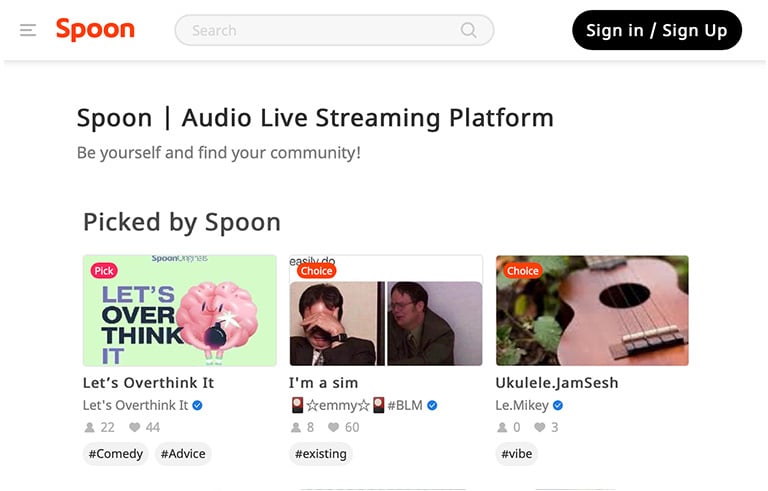
Task: Click heart icon showing 60 likes
Action: [334, 427]
